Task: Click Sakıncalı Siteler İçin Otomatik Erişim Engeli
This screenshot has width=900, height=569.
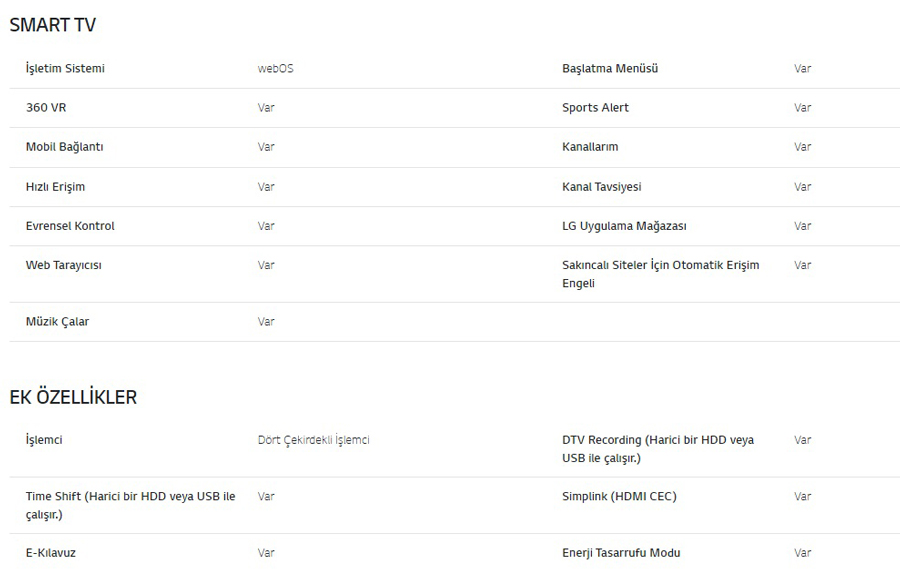Action: tap(661, 274)
